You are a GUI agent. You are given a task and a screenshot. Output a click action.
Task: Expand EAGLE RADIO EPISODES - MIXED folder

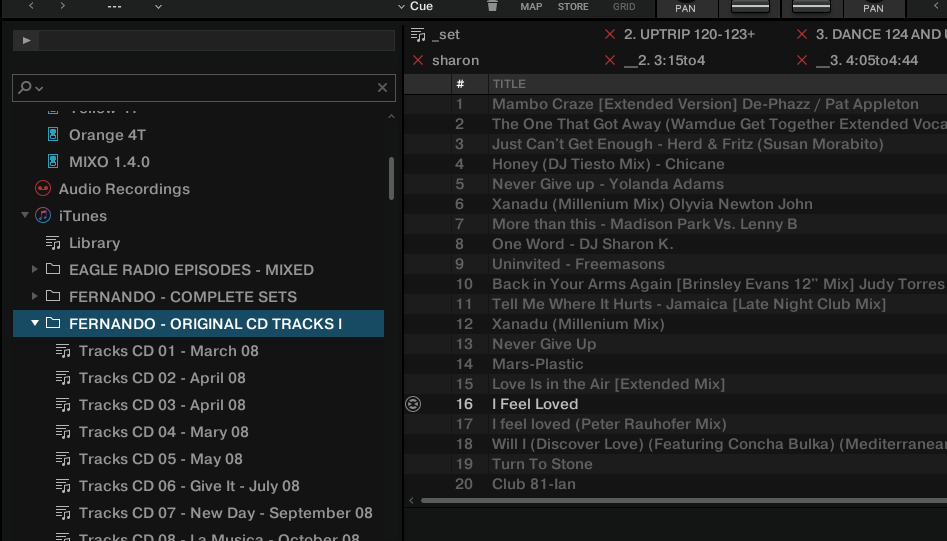(x=35, y=270)
